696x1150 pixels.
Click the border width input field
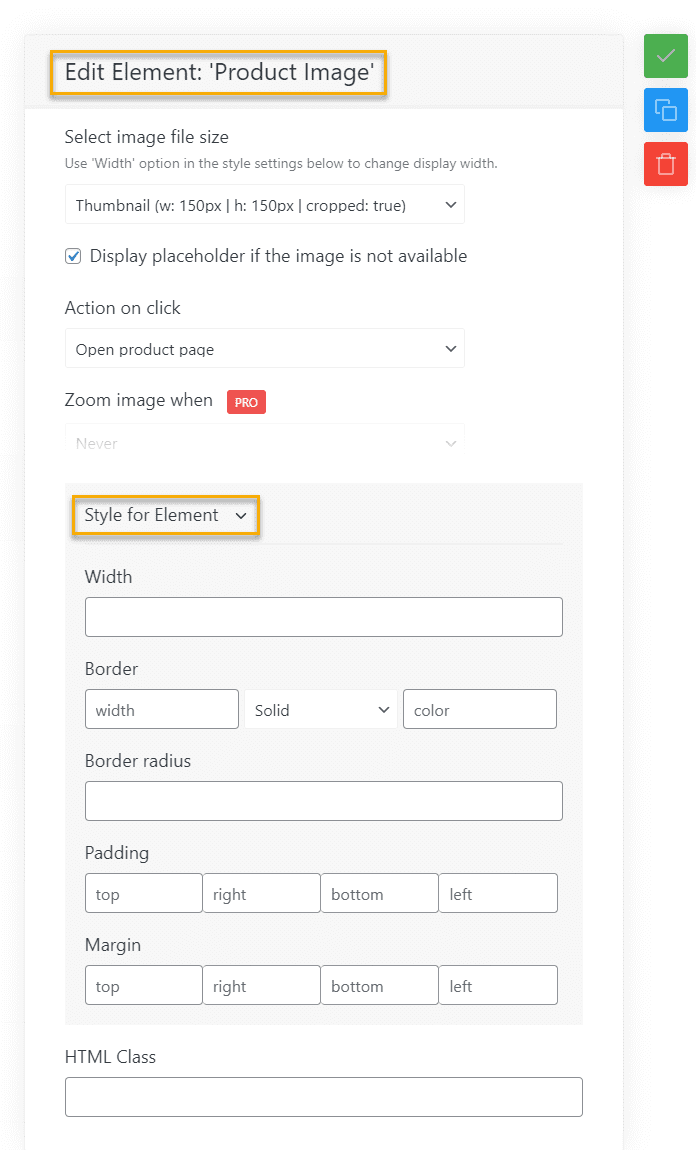(x=161, y=709)
